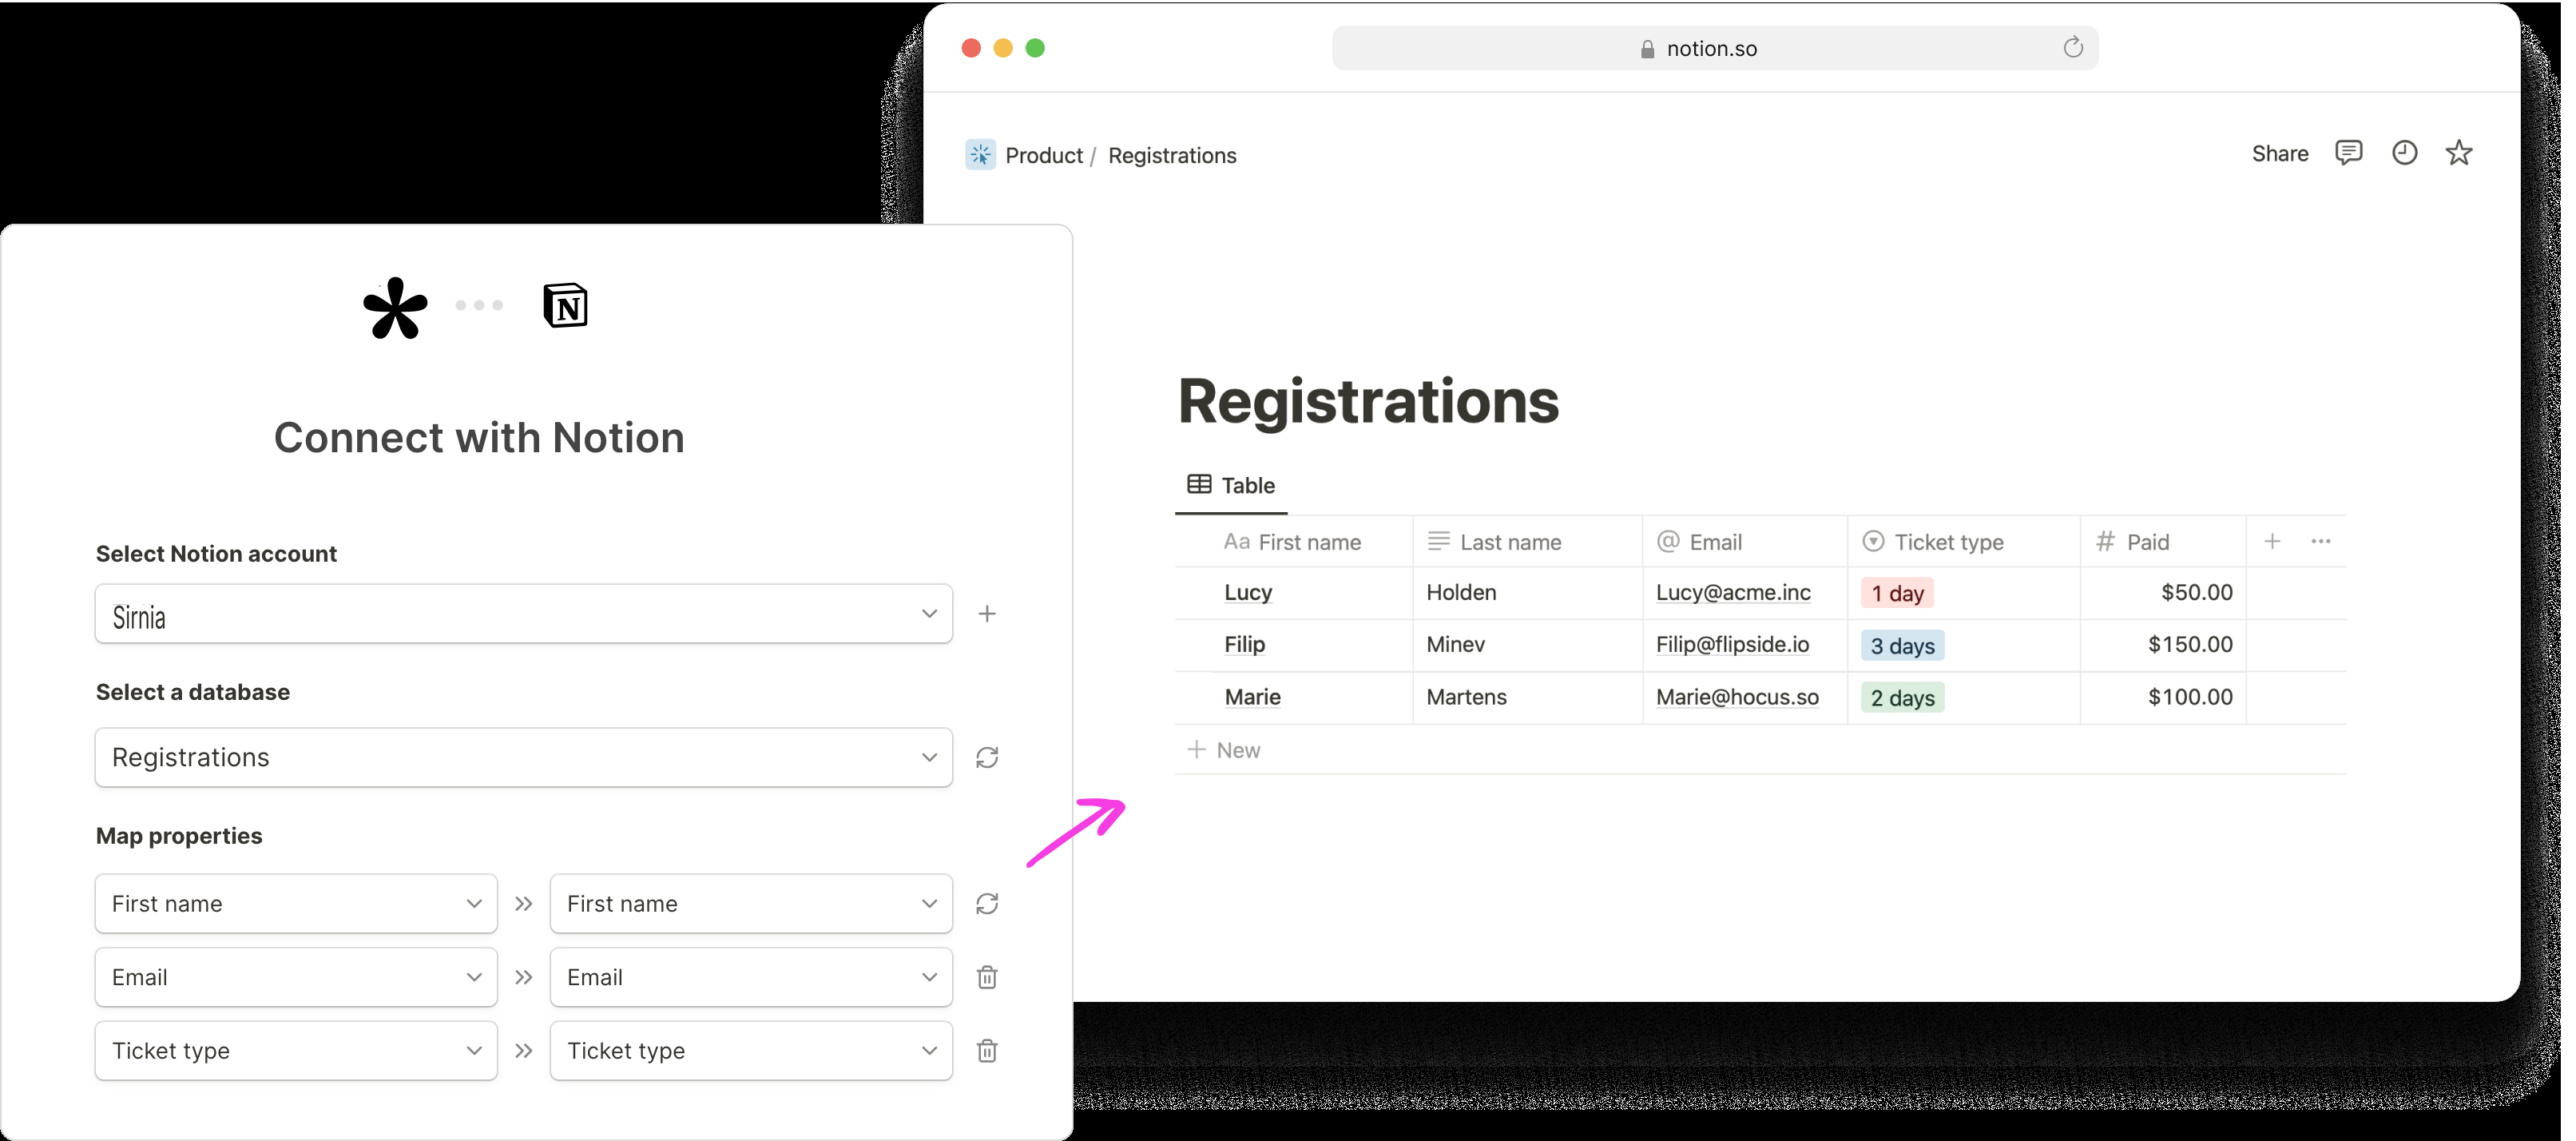The height and width of the screenshot is (1141, 2576).
Task: Favorite the page with star icon
Action: pos(2459,153)
